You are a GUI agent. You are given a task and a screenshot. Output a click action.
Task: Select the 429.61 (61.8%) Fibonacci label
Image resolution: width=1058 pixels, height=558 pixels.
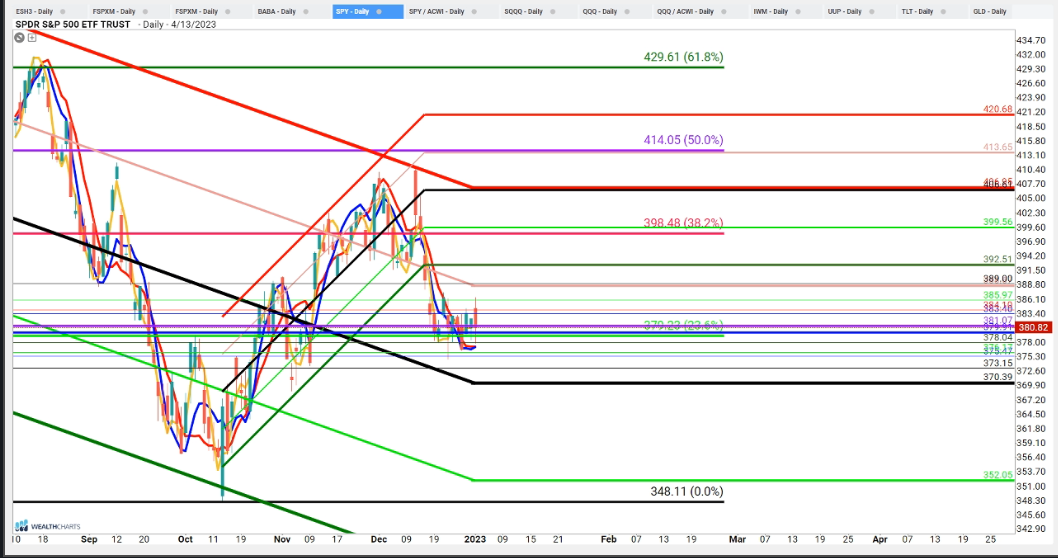pyautogui.click(x=684, y=57)
